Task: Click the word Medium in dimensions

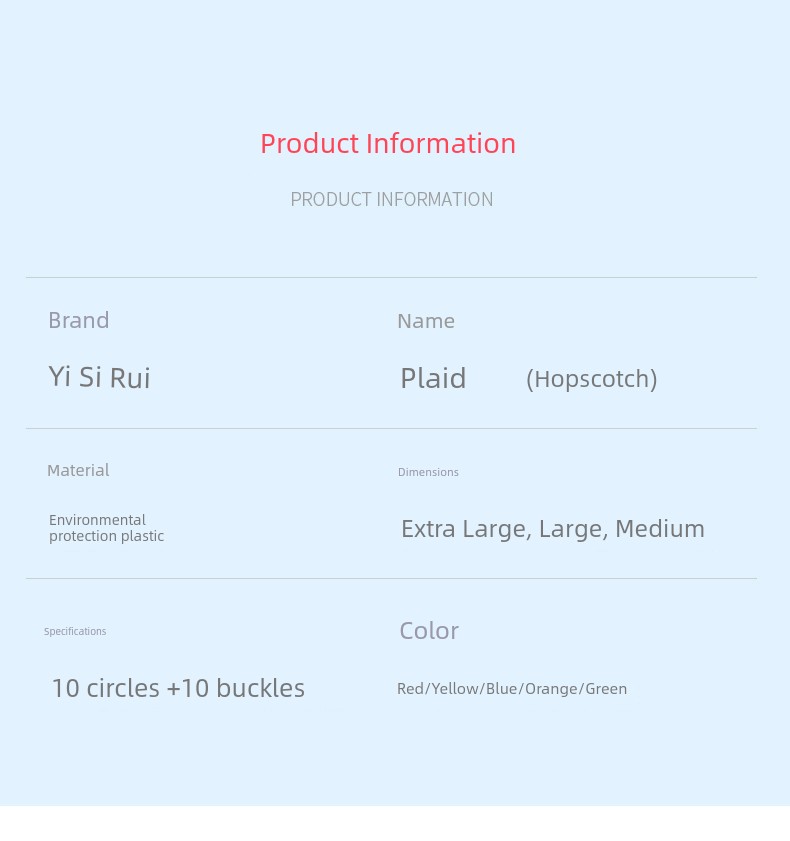Action: tap(660, 529)
